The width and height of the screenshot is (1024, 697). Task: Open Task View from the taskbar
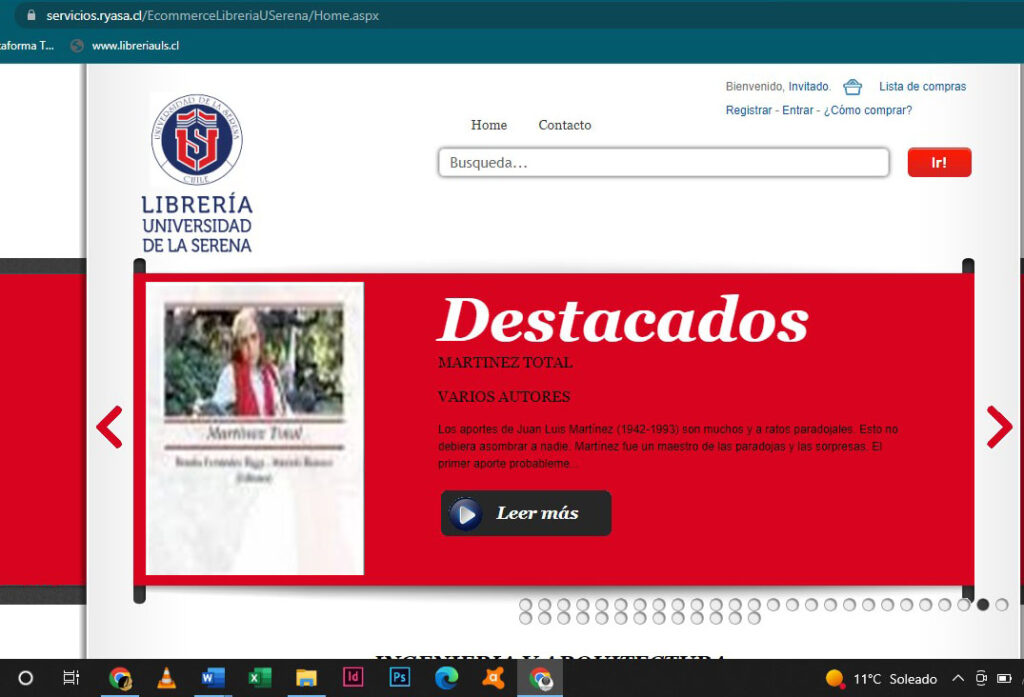[70, 678]
